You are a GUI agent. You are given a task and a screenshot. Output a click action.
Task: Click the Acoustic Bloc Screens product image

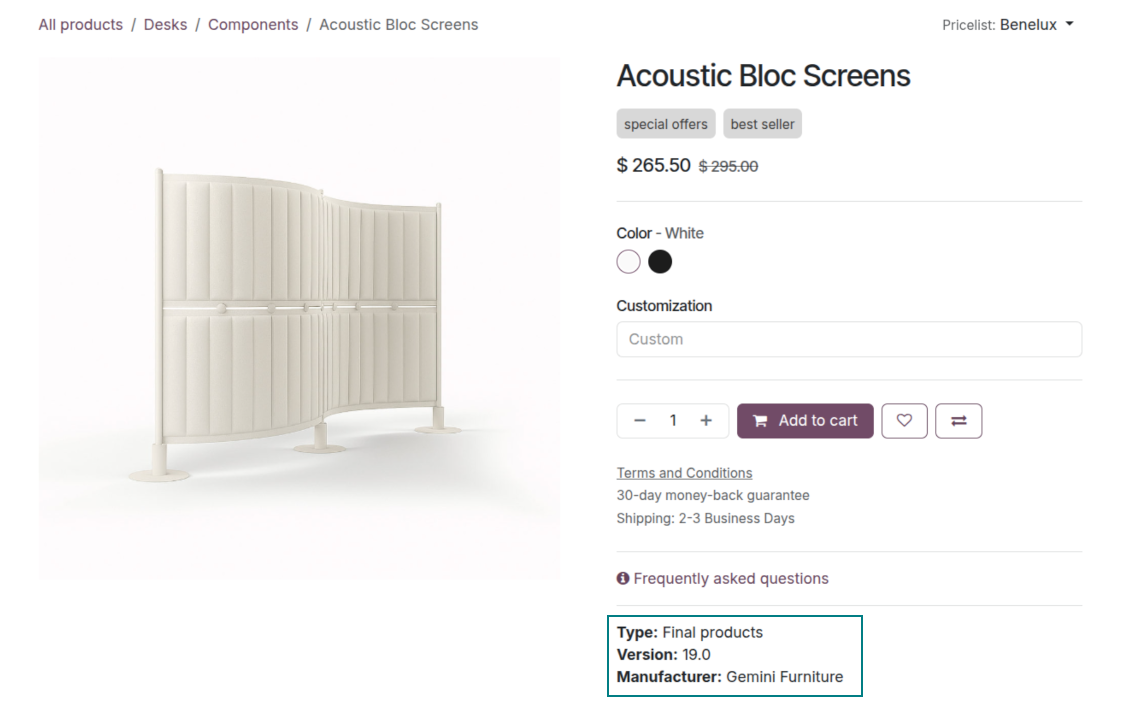pyautogui.click(x=299, y=318)
